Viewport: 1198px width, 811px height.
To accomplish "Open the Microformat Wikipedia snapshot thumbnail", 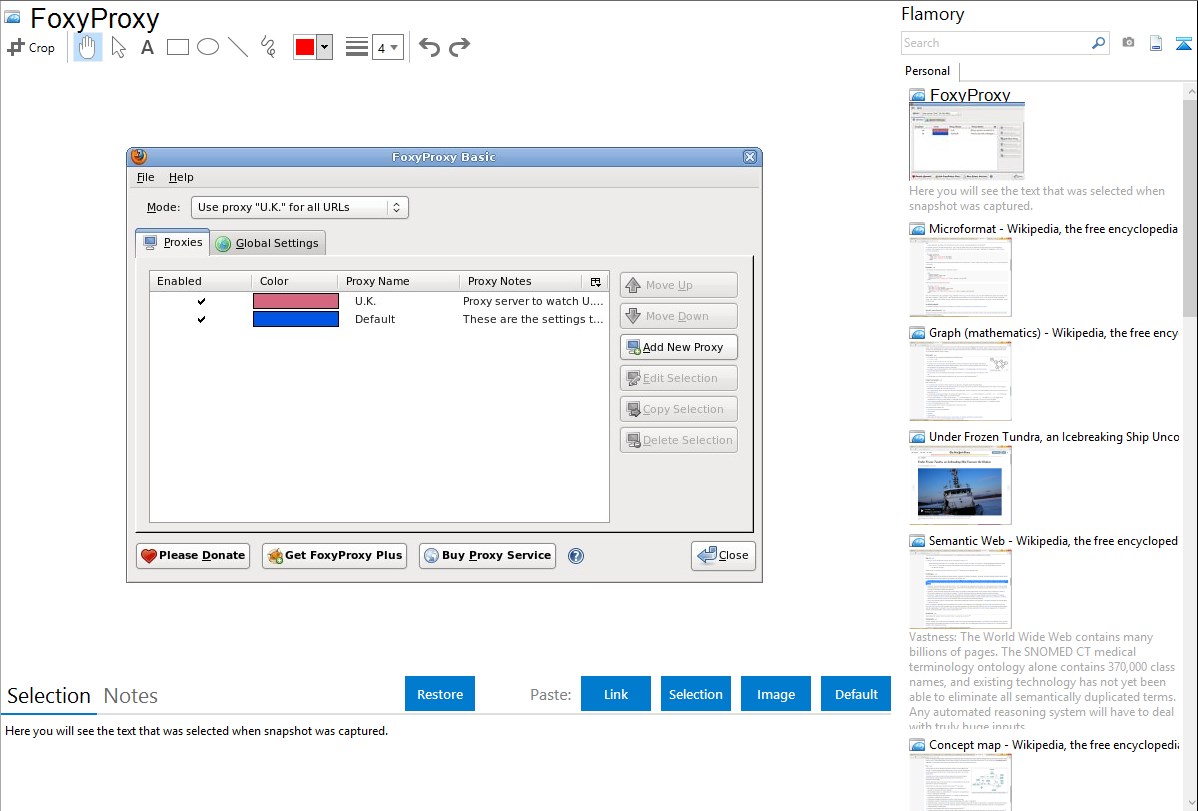I will (x=960, y=277).
